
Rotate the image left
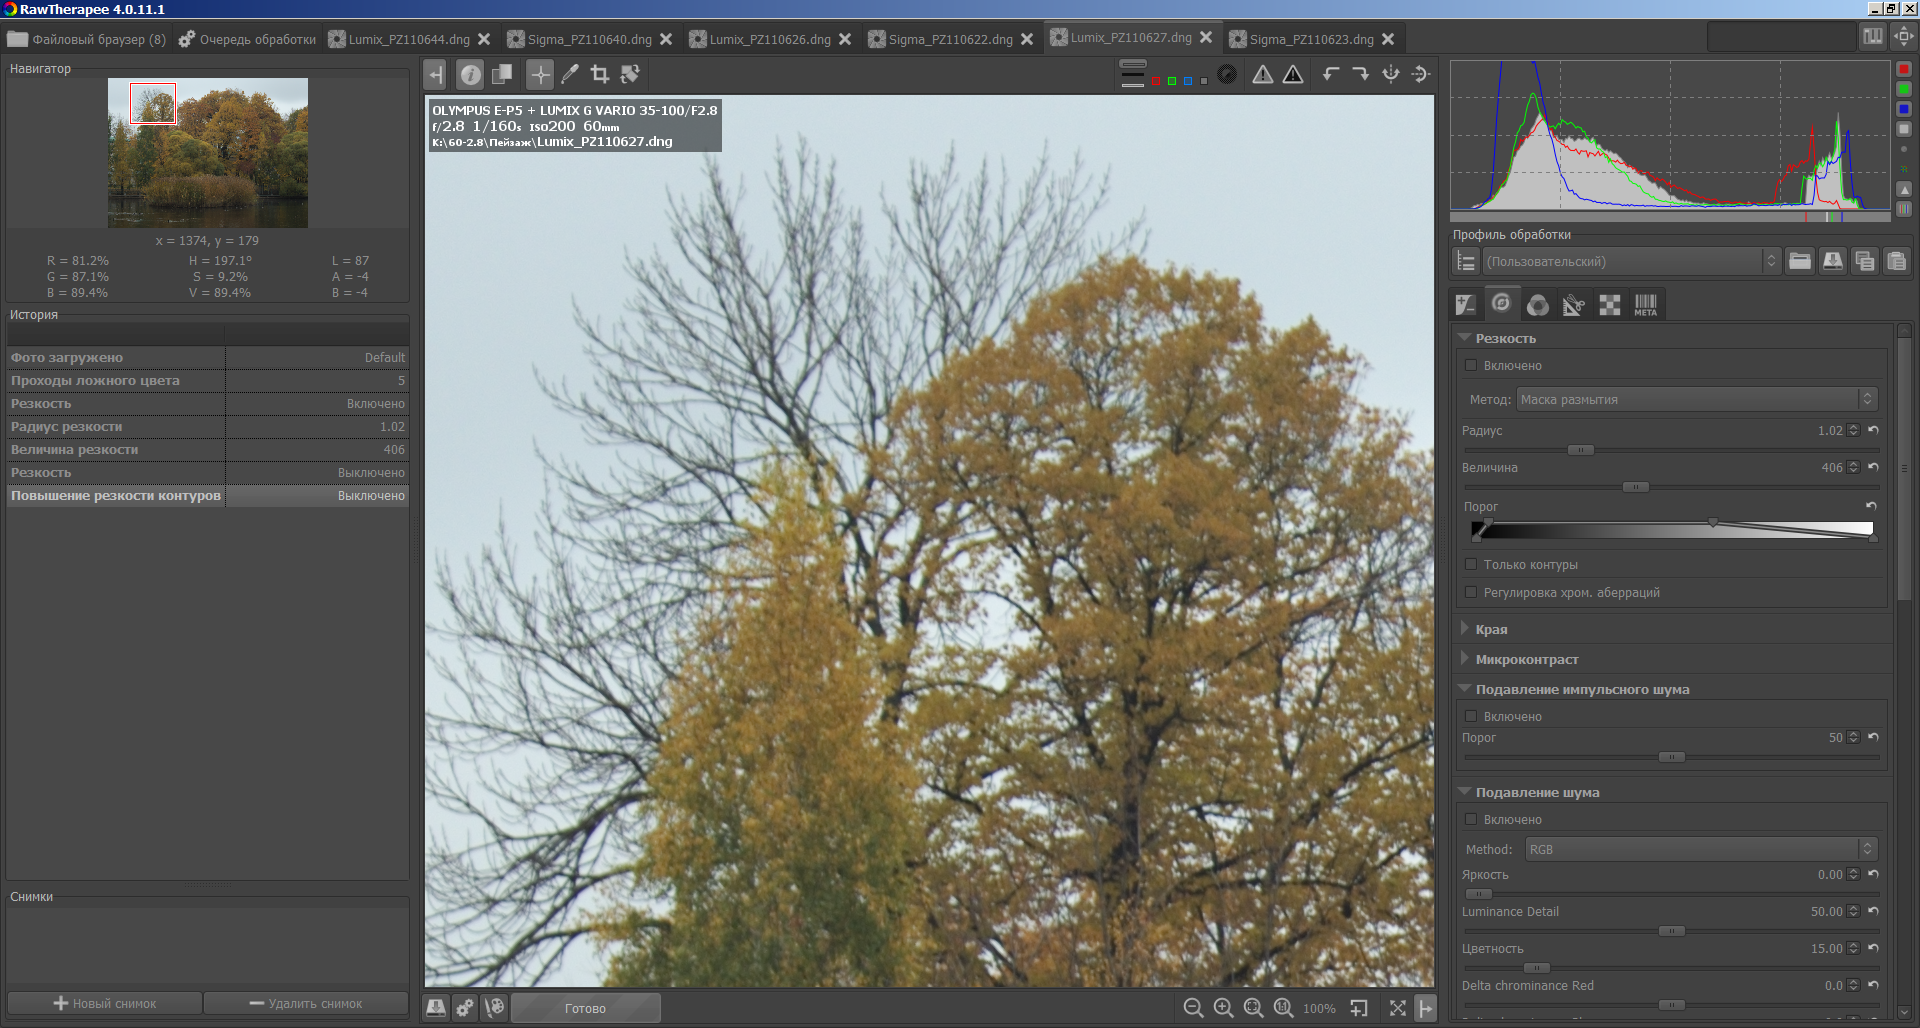click(1330, 74)
